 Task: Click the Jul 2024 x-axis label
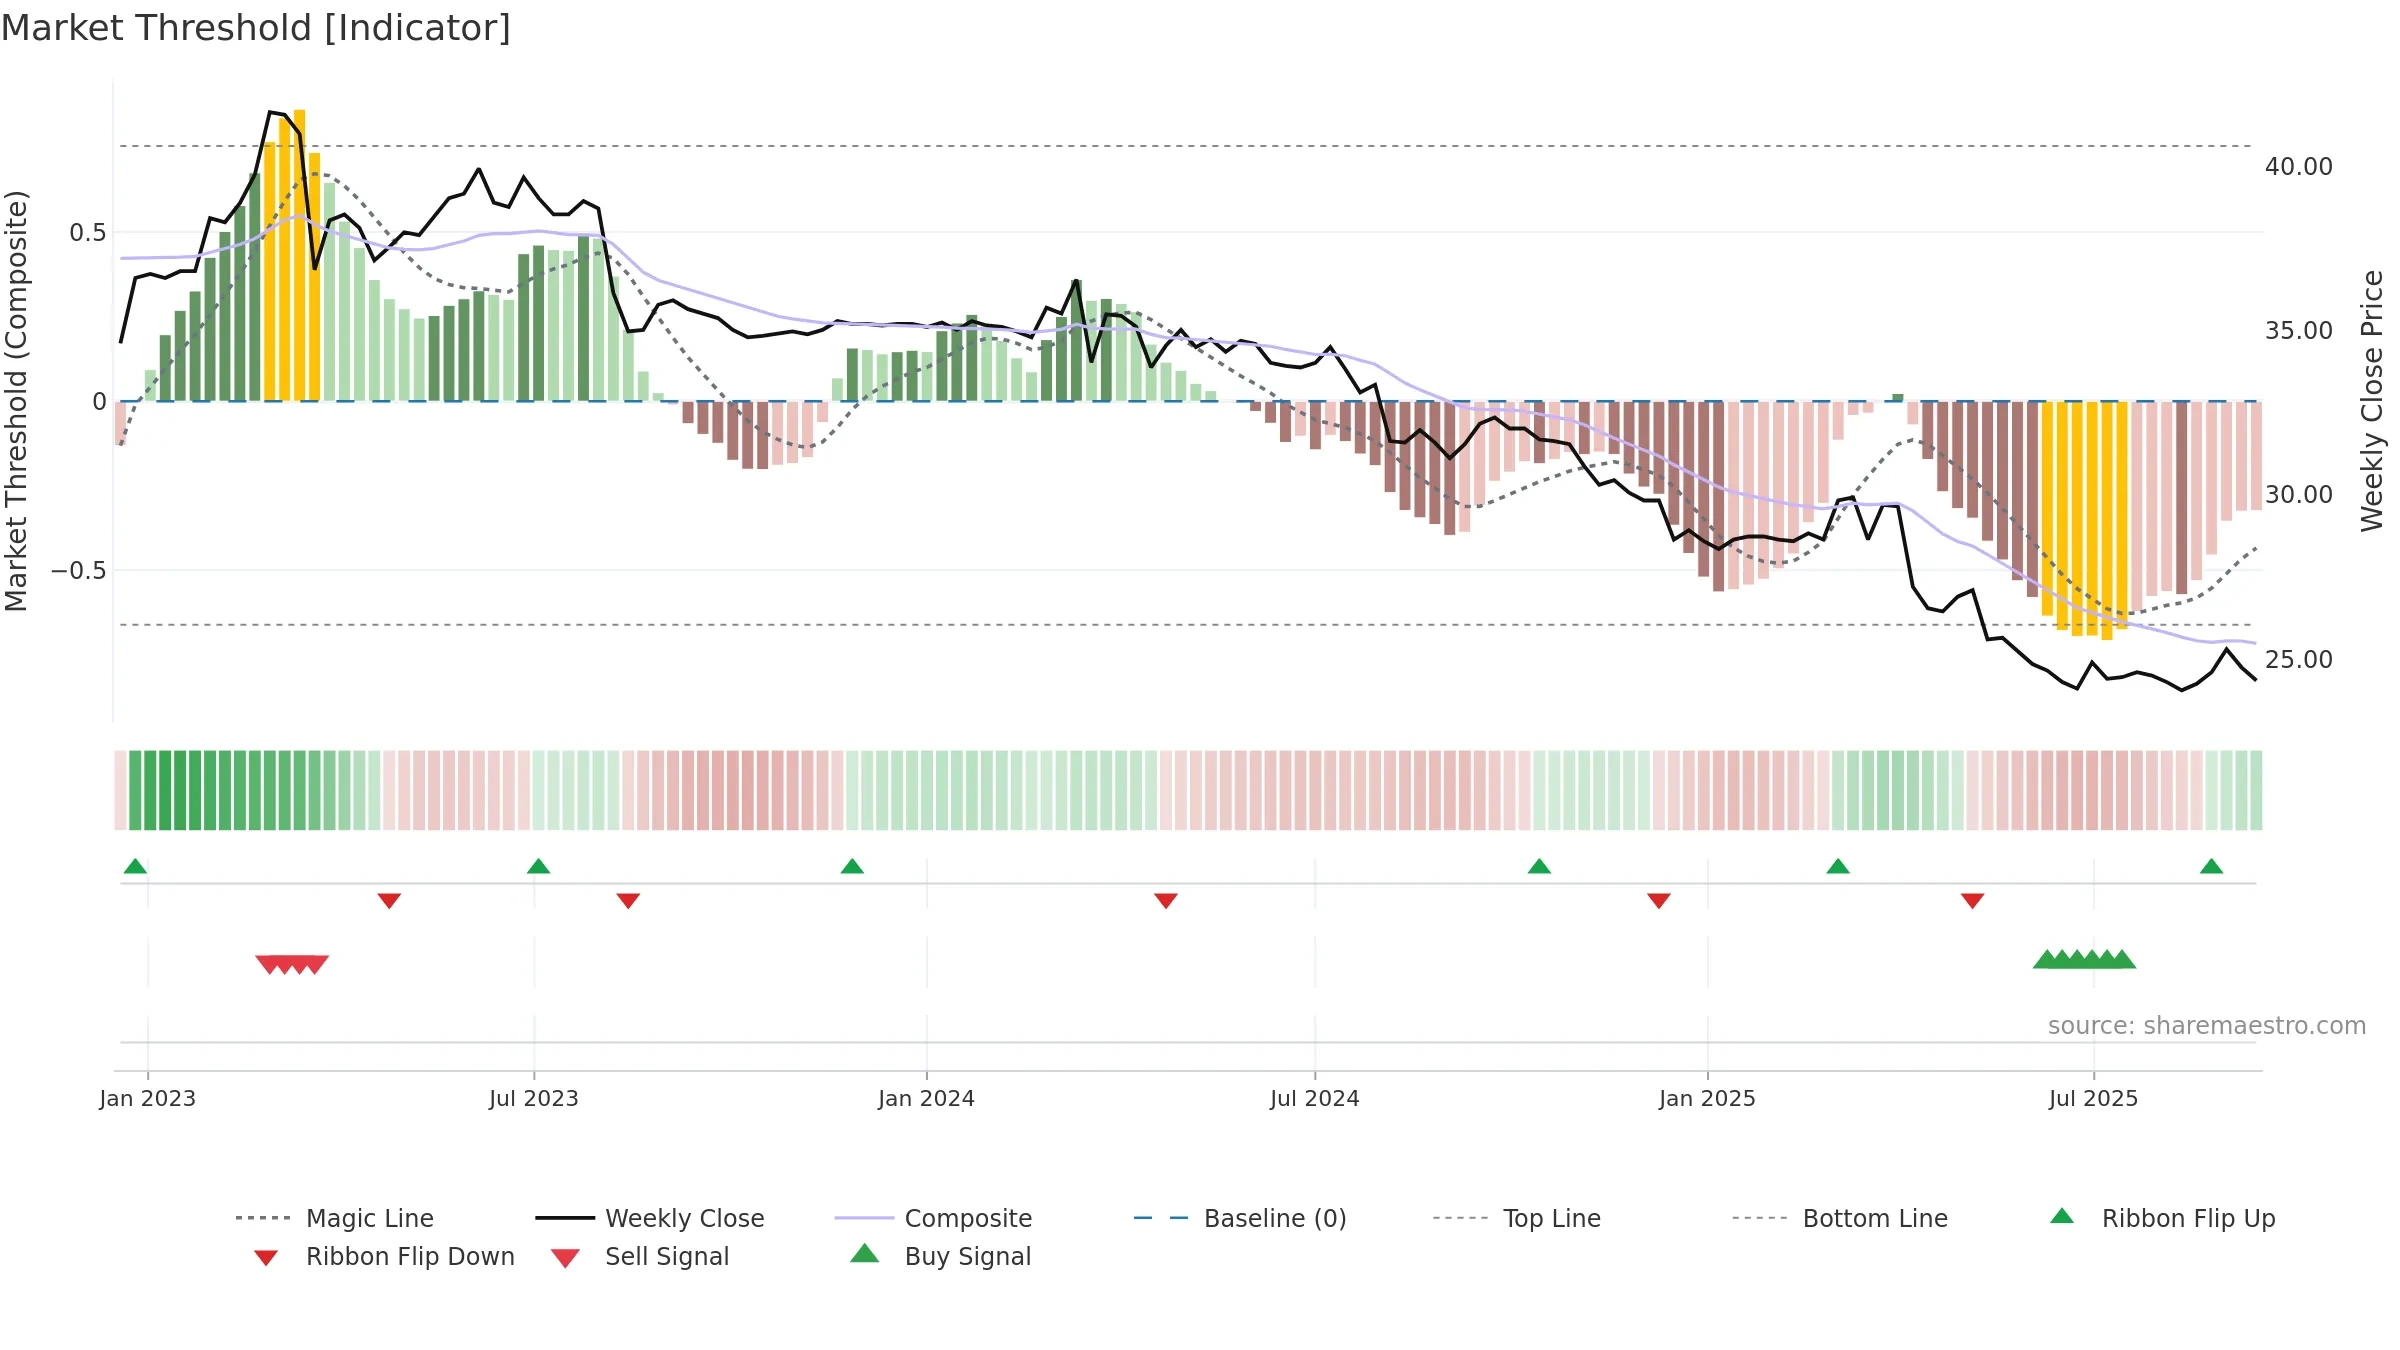coord(1315,1098)
